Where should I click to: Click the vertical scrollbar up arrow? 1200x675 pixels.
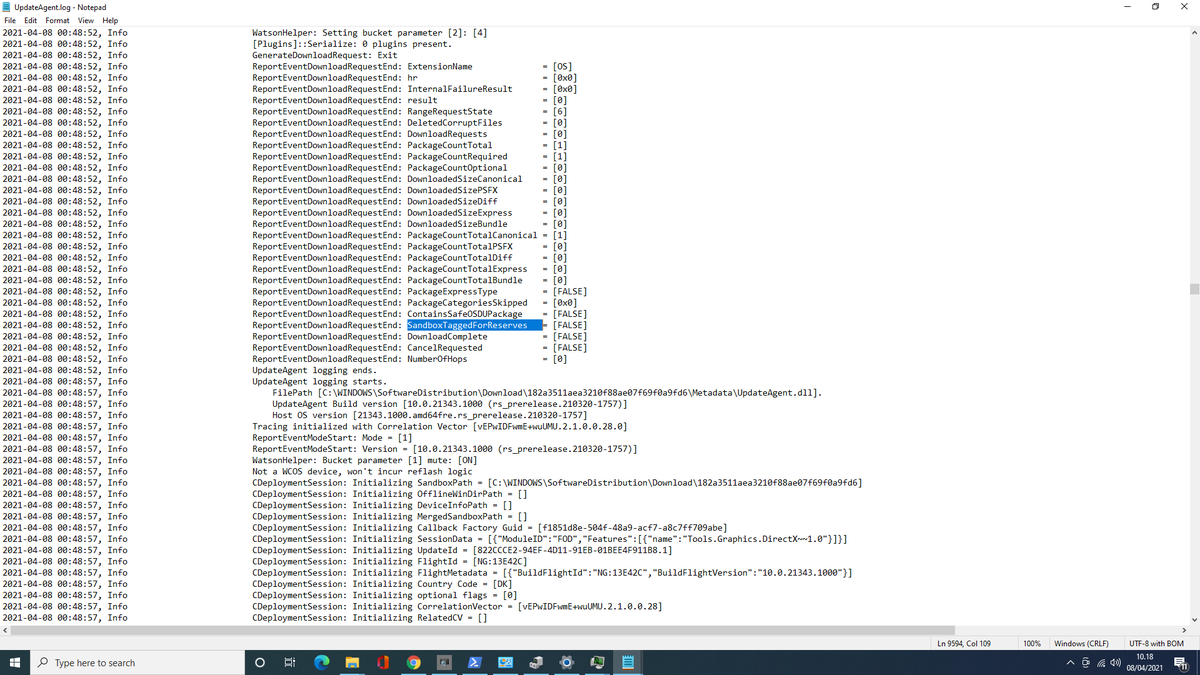pyautogui.click(x=1193, y=32)
